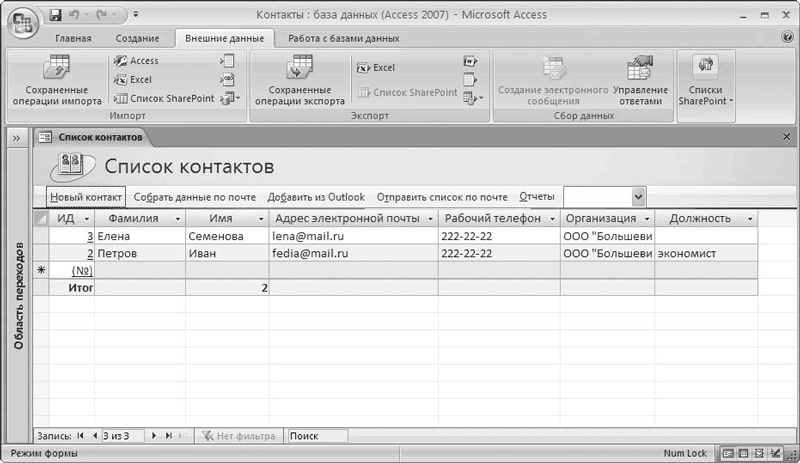Click Добавить из Outlook link
800x463 pixels.
click(316, 197)
